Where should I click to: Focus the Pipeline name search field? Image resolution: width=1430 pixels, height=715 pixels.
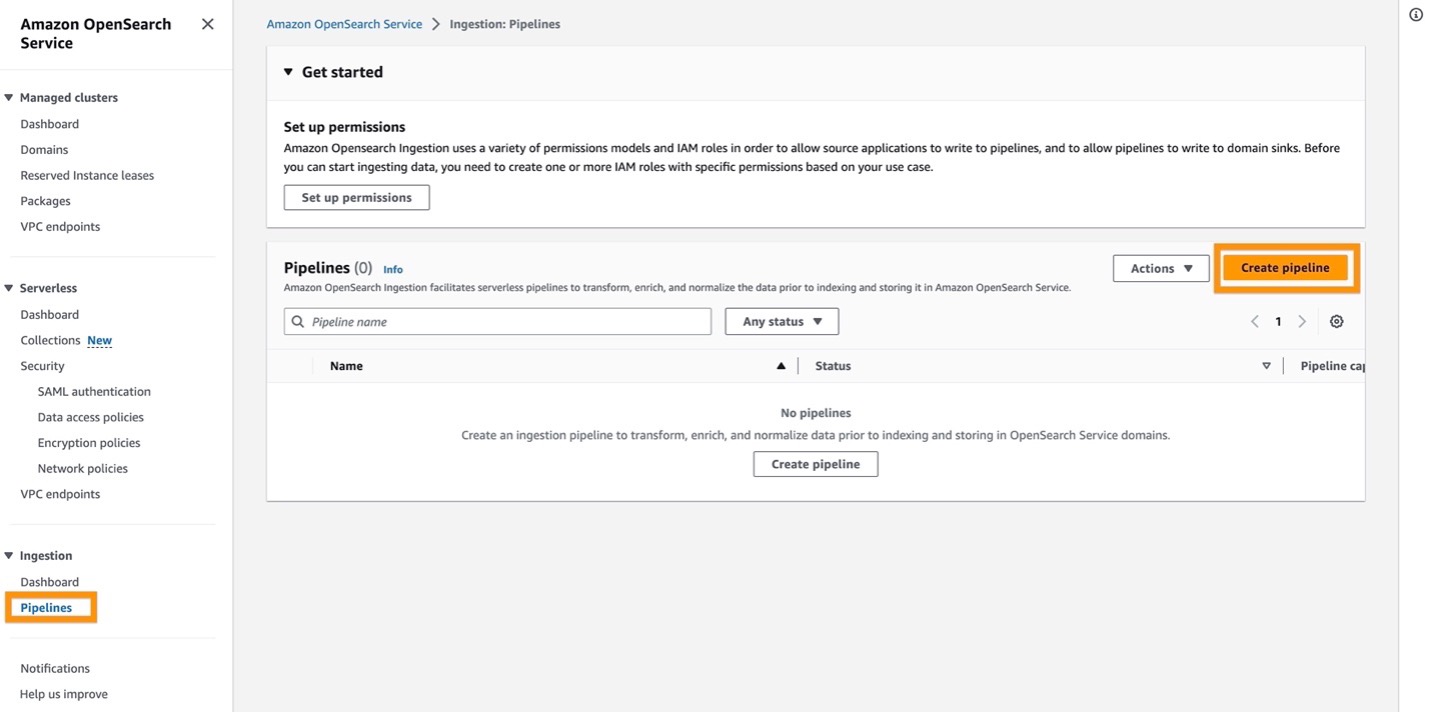[x=497, y=322]
